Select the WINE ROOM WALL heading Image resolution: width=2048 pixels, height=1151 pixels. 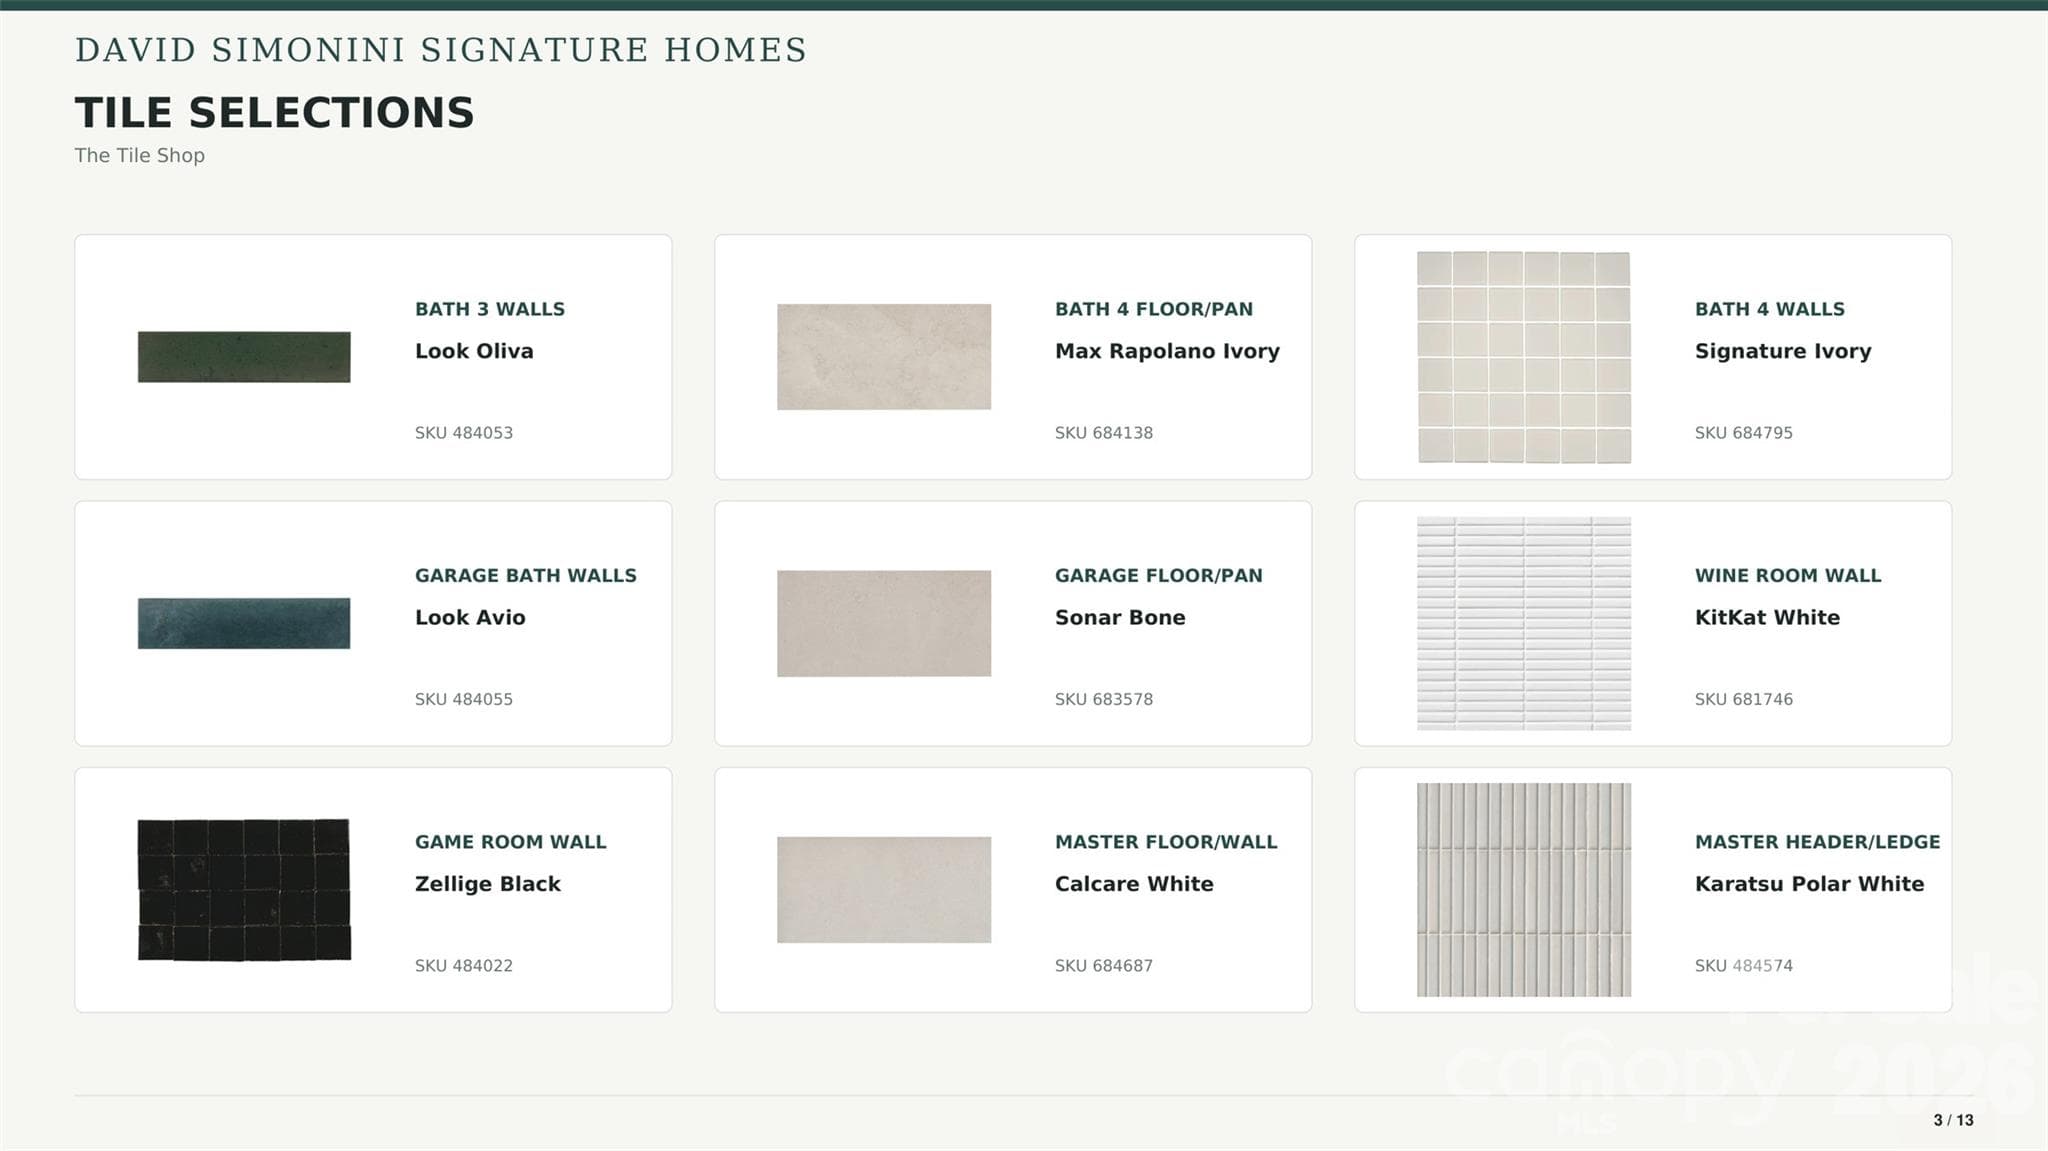point(1788,575)
